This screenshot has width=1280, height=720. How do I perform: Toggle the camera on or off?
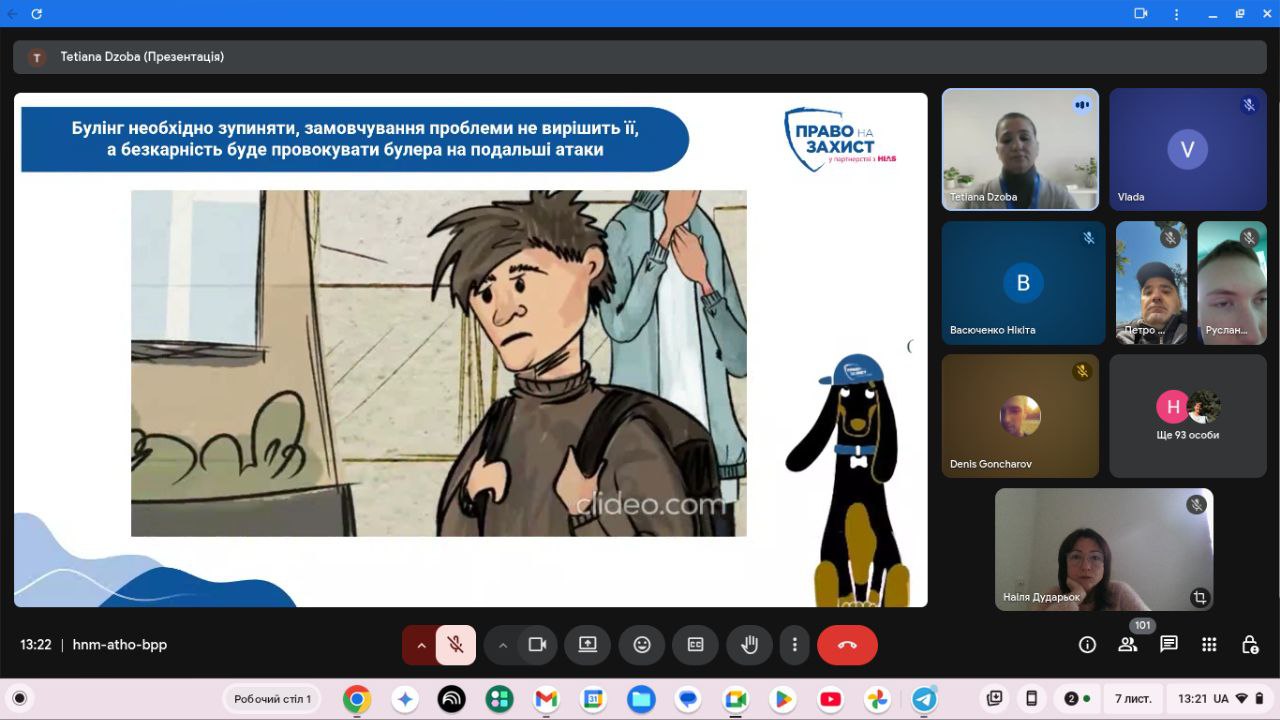tap(537, 645)
